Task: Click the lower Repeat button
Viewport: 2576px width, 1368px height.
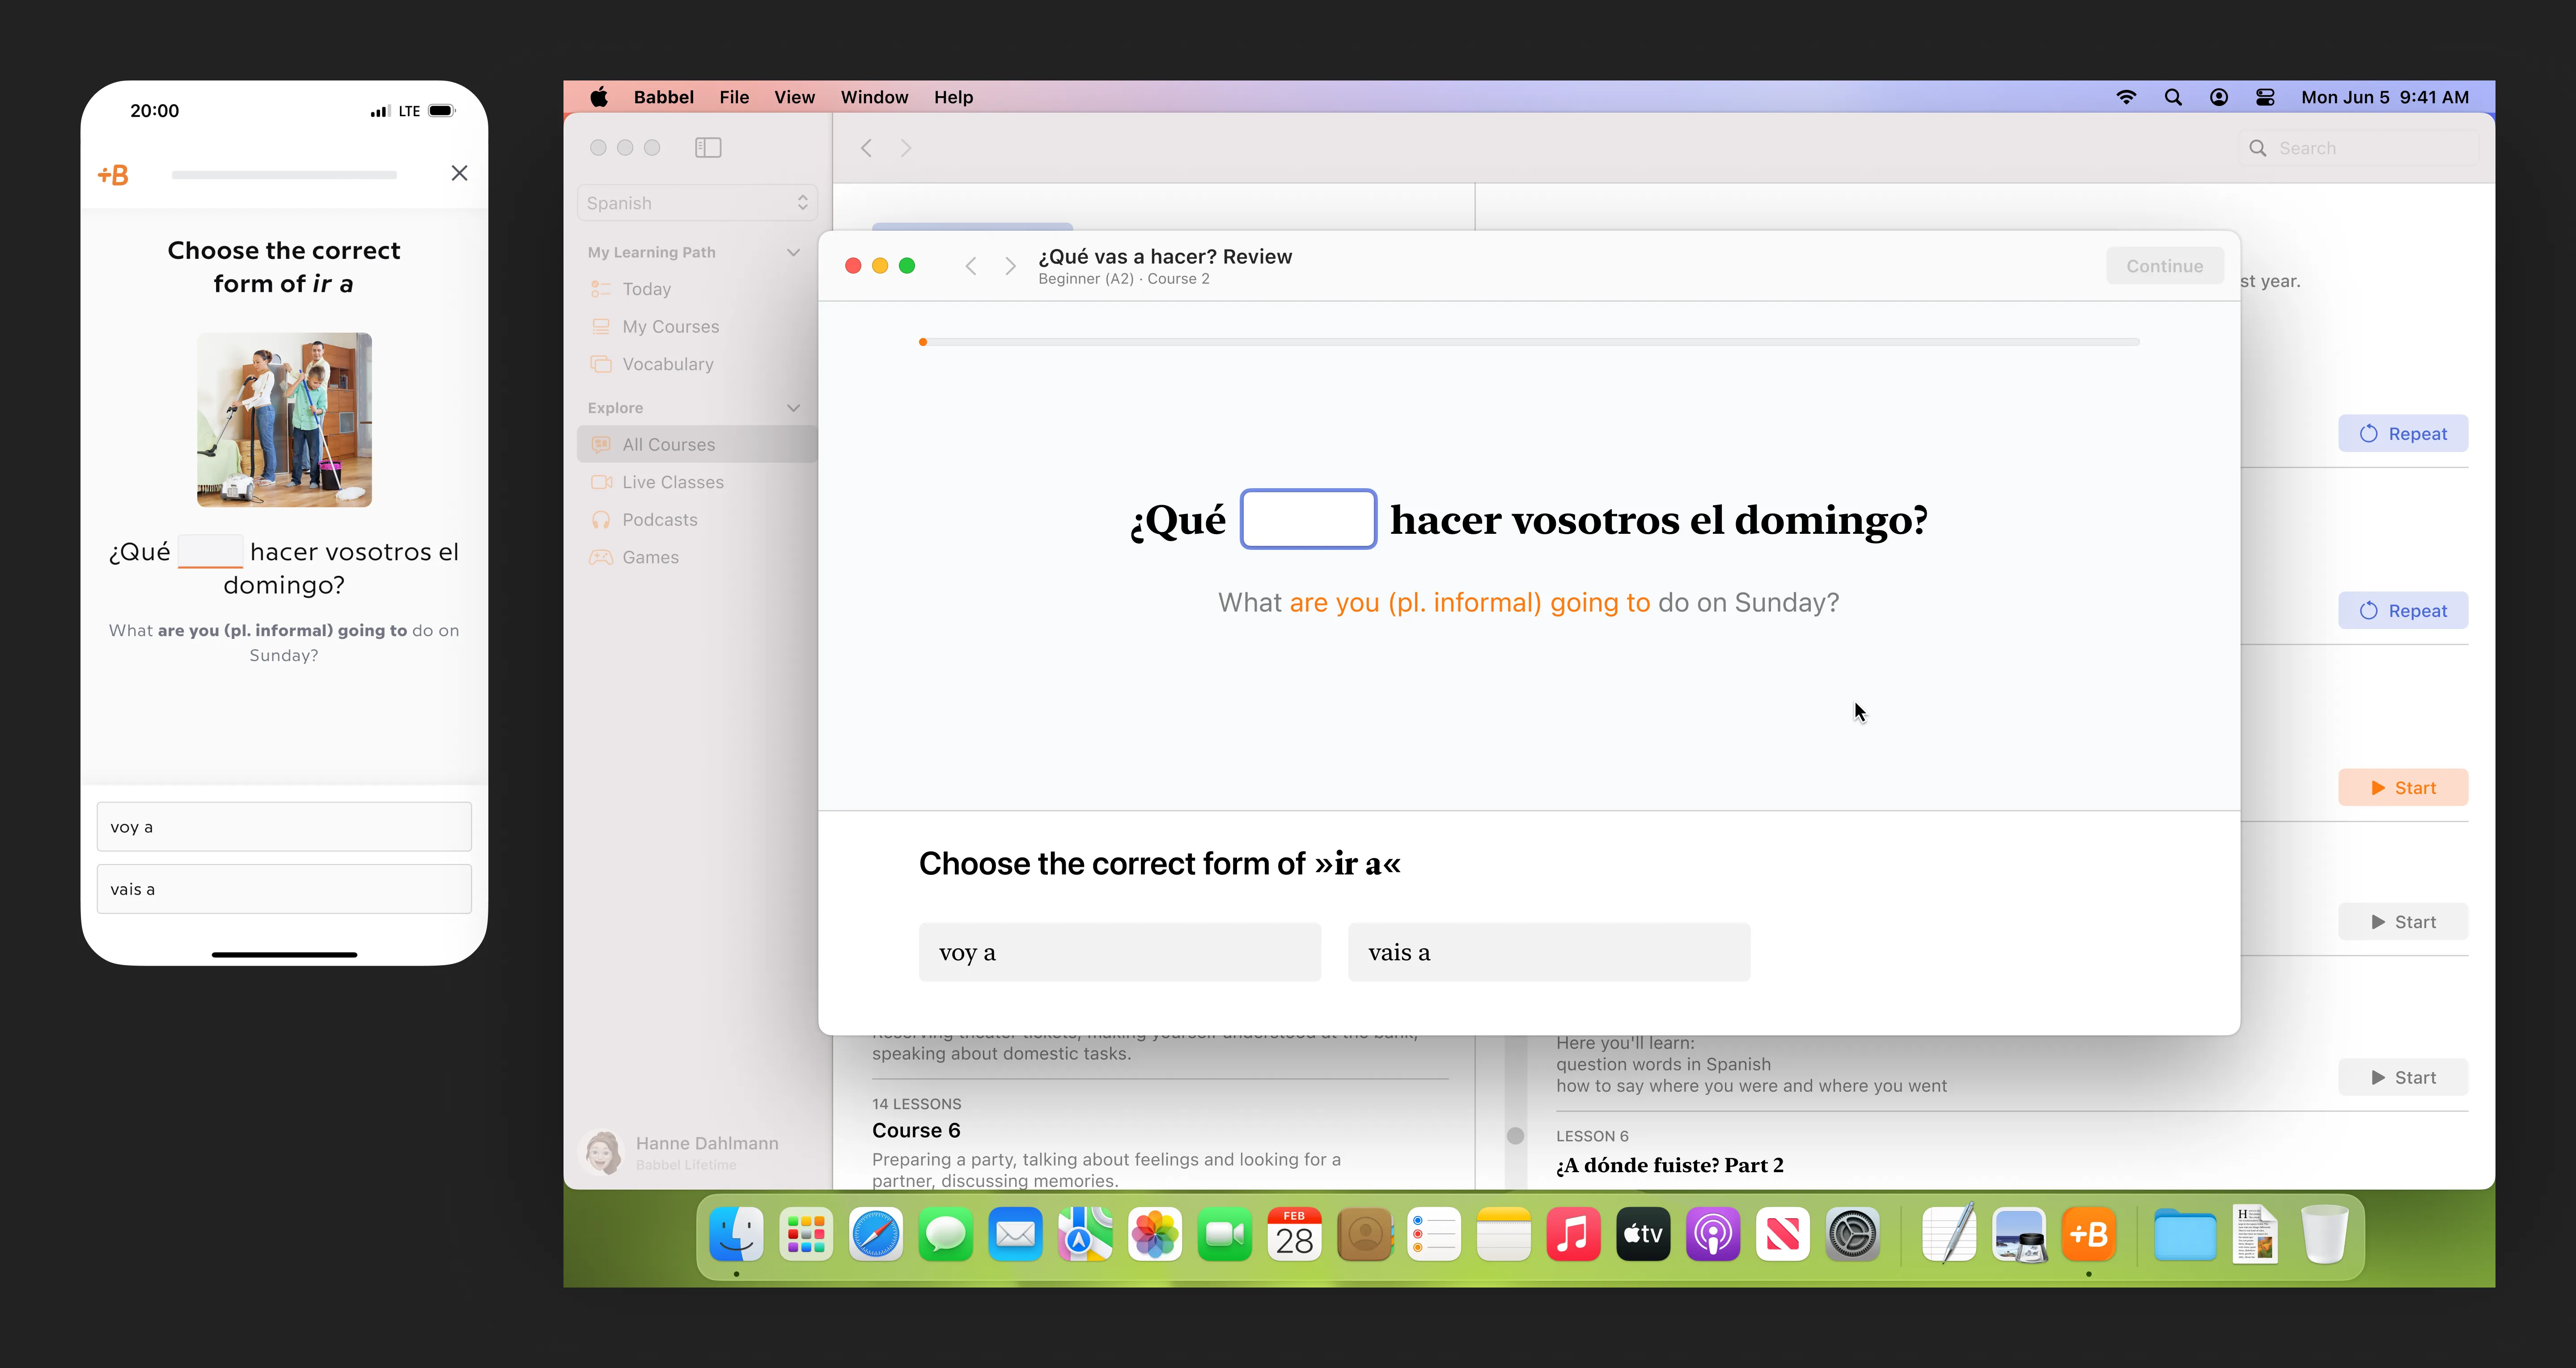Action: tap(2402, 611)
